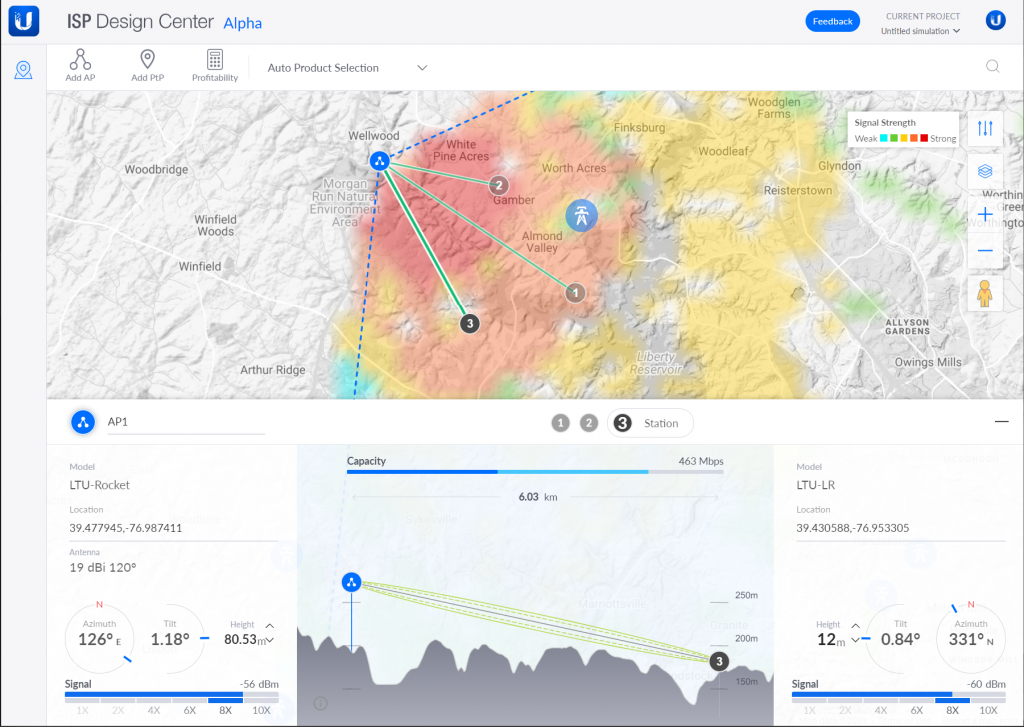The width and height of the screenshot is (1024, 727).
Task: Zoom out the map with minus
Action: [985, 251]
